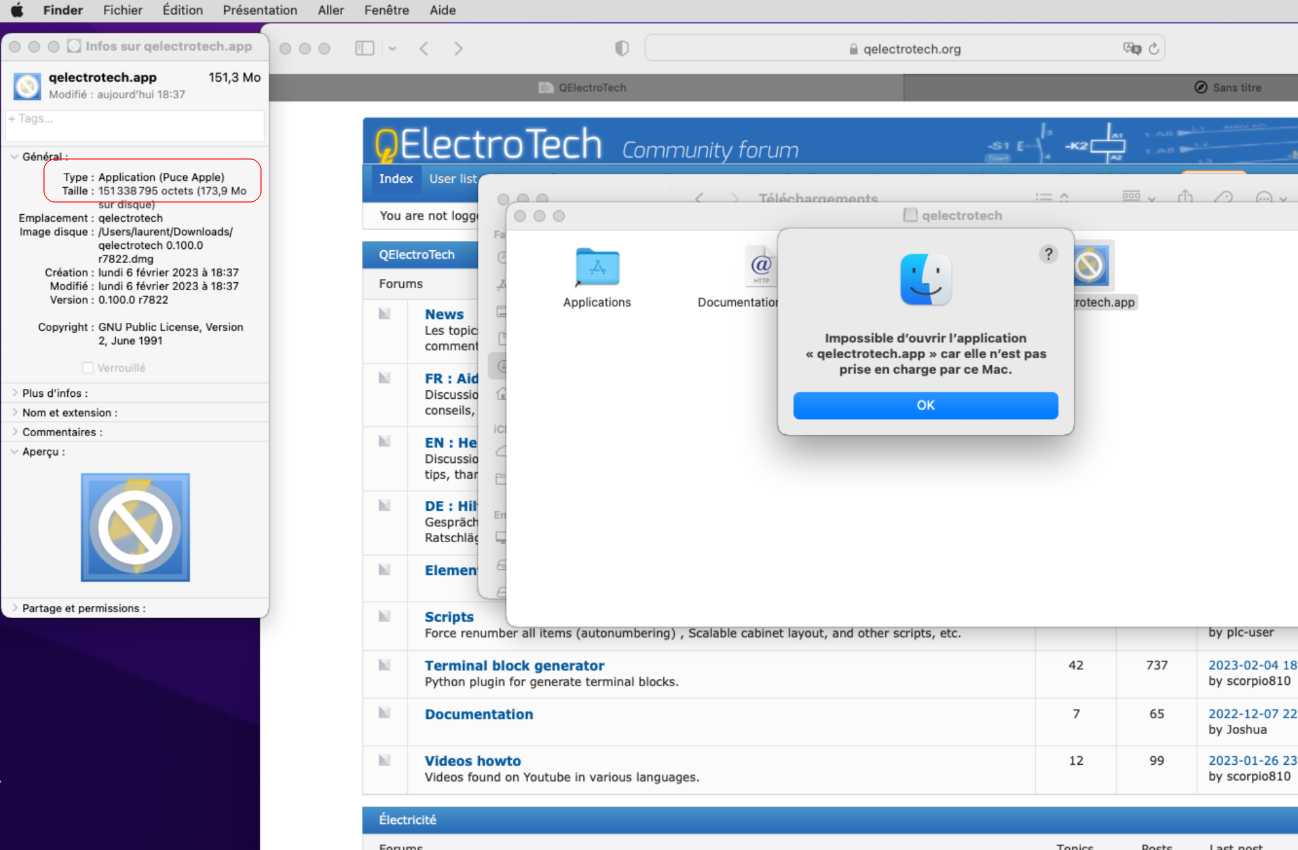Open the Aller menu
The height and width of the screenshot is (850, 1298).
click(x=331, y=10)
